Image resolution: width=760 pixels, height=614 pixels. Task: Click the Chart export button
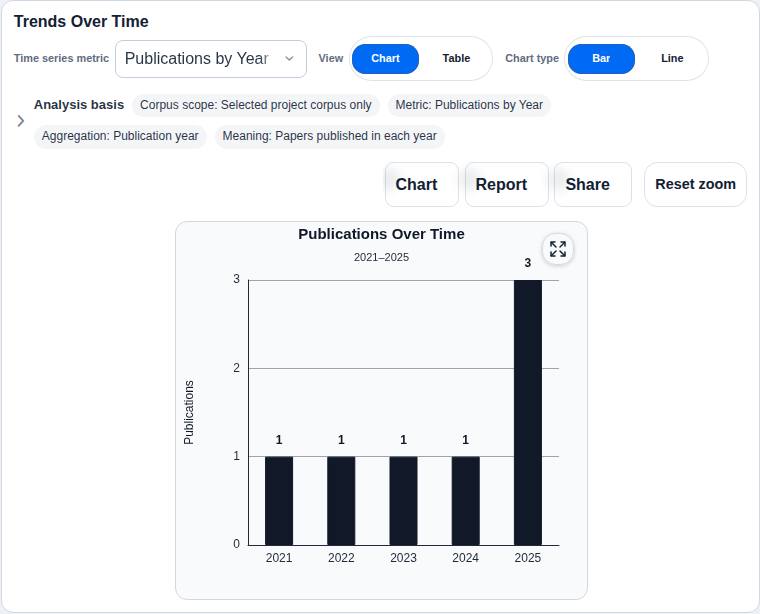click(422, 185)
